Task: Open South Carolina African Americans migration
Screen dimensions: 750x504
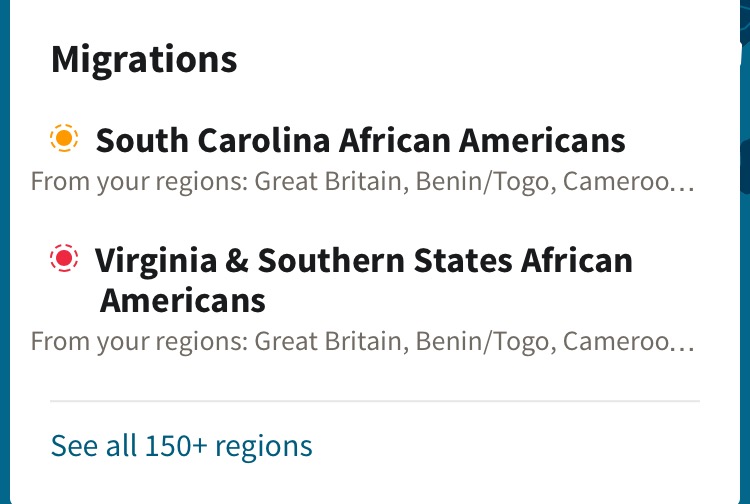Action: pyautogui.click(x=360, y=140)
